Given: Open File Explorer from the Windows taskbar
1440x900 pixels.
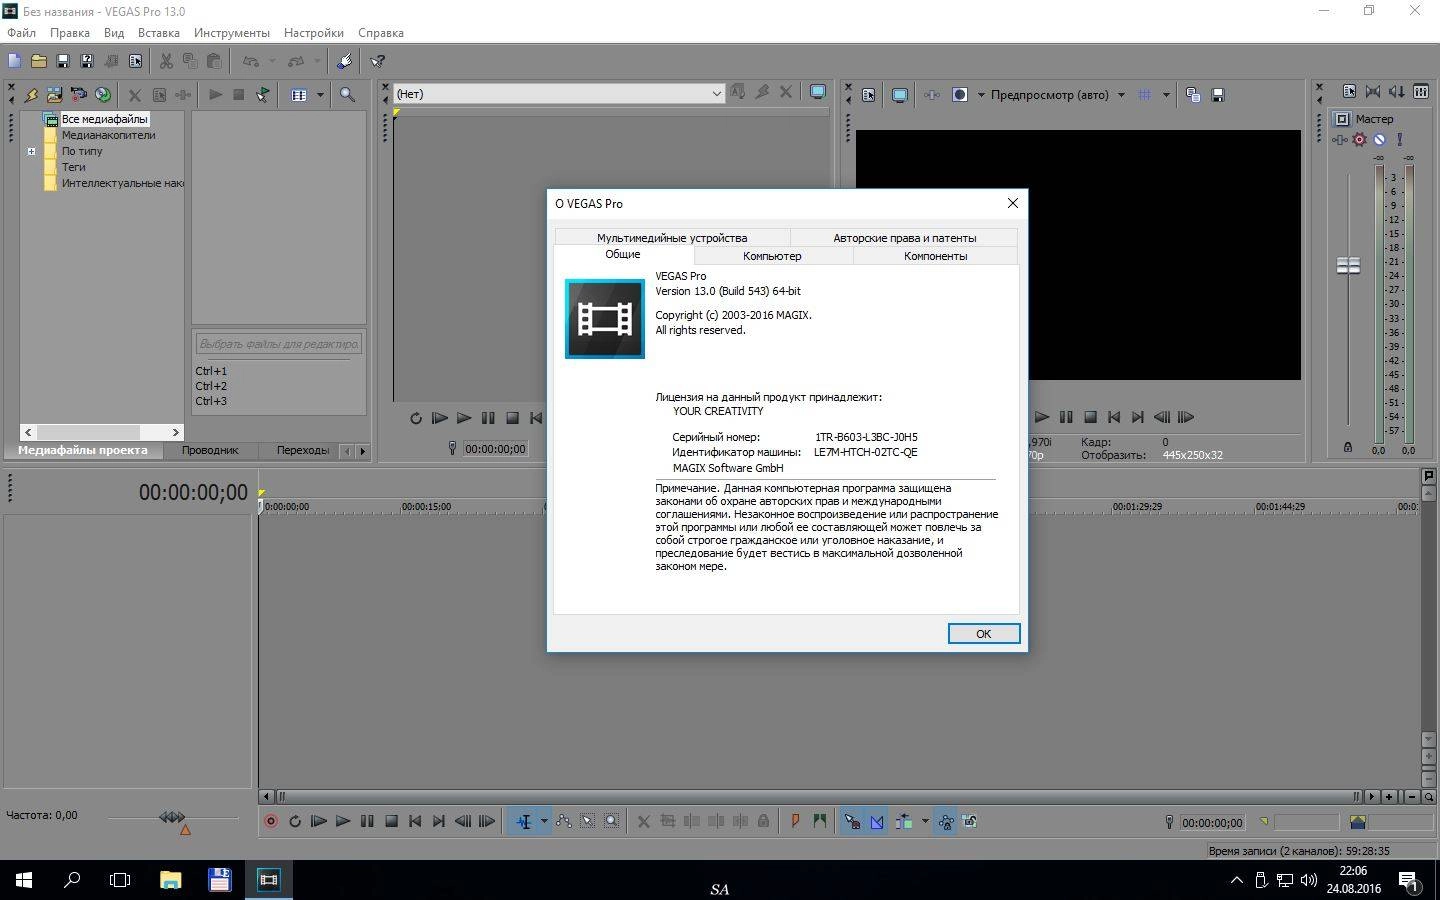Looking at the screenshot, I should (171, 880).
